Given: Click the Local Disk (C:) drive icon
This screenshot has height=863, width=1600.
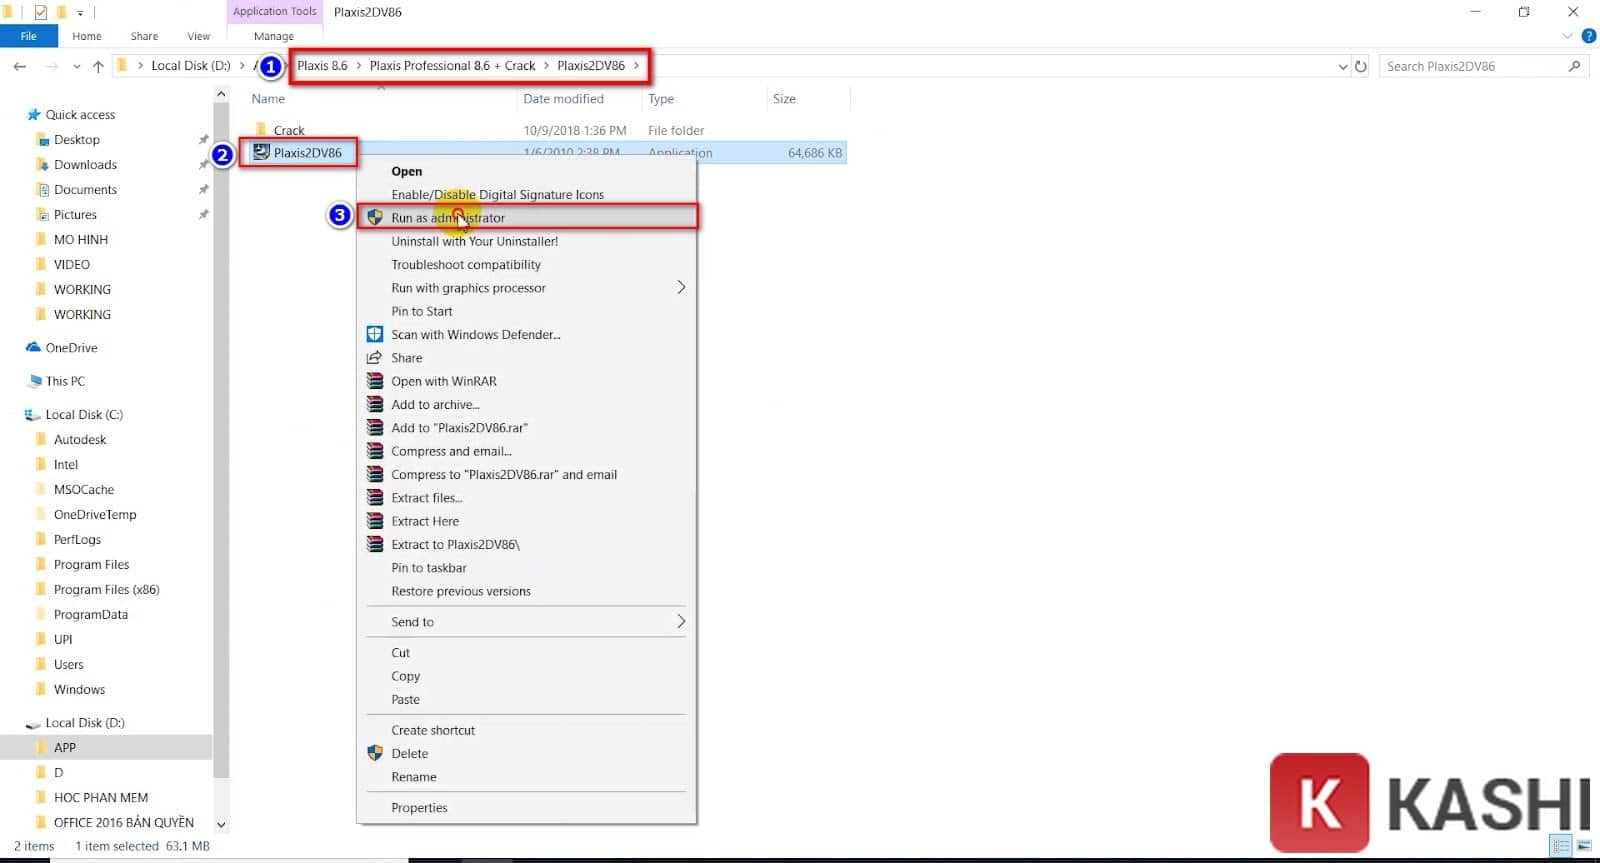Looking at the screenshot, I should tap(32, 414).
